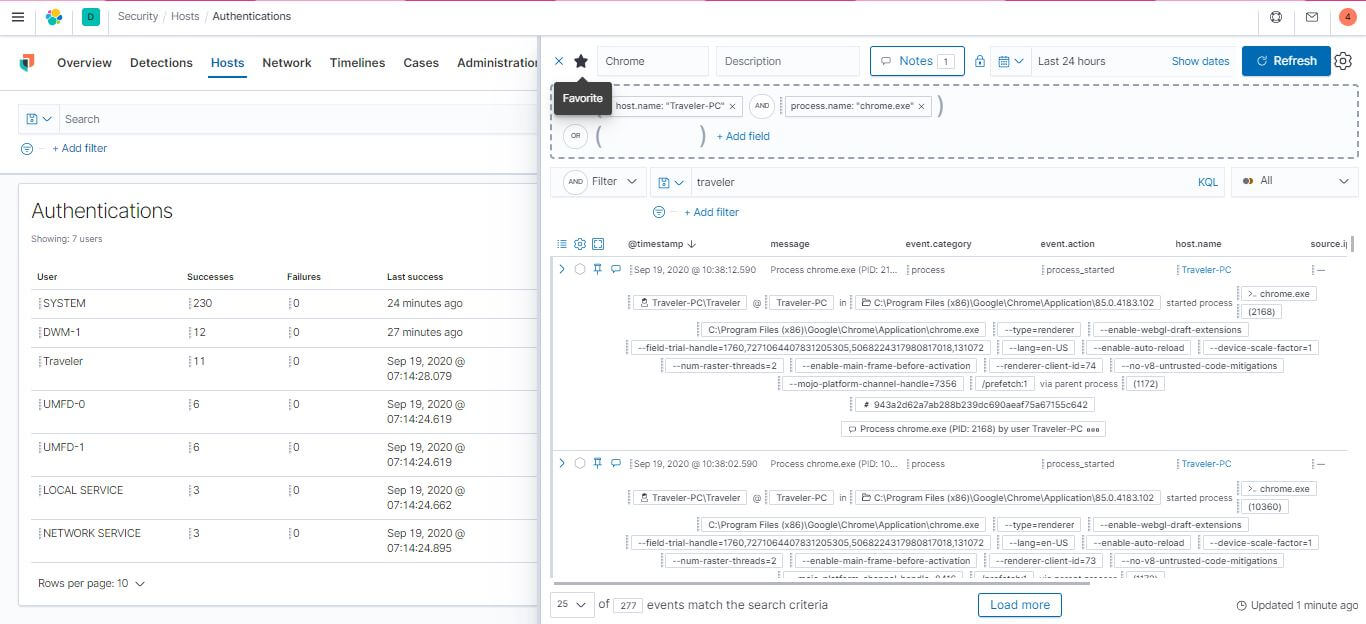Open the rows per page 25 dropdown
The width and height of the screenshot is (1366, 624).
point(571,604)
